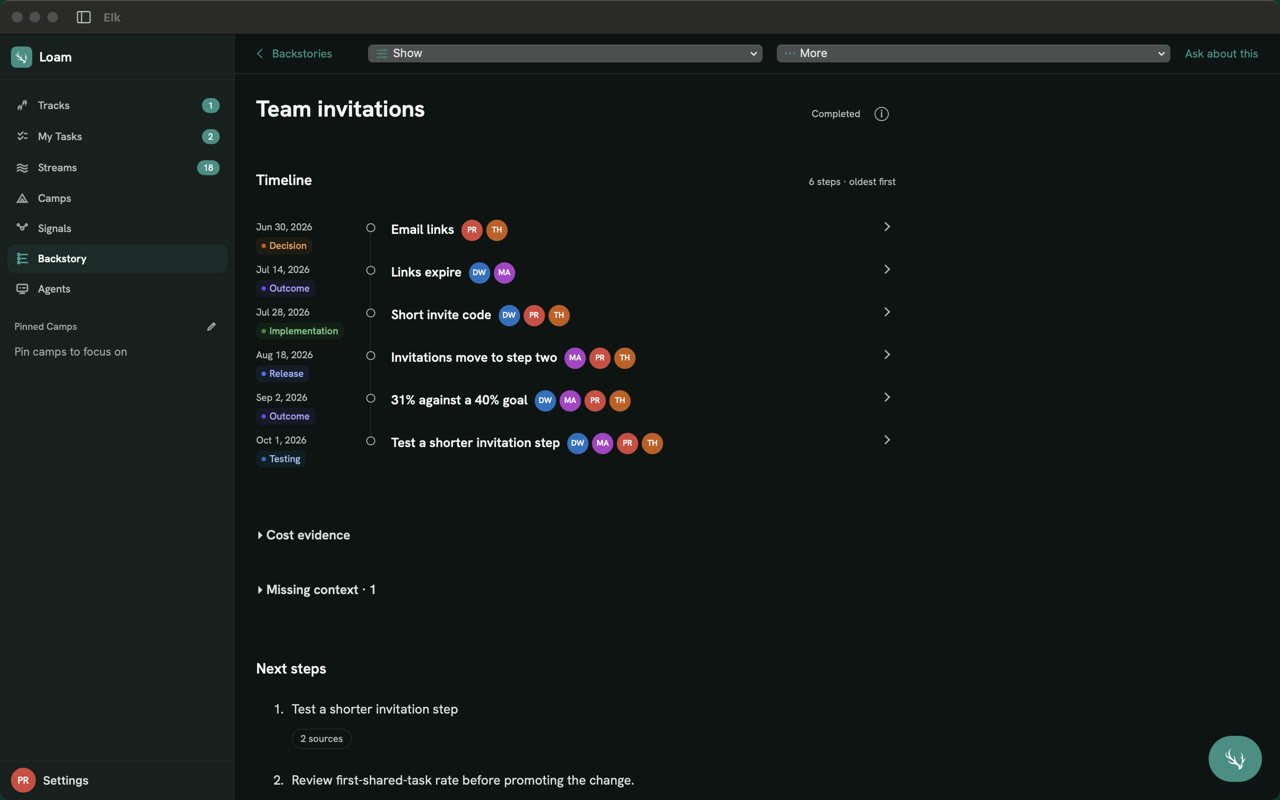Image resolution: width=1280 pixels, height=800 pixels.
Task: Click Ask about this link
Action: click(1221, 54)
